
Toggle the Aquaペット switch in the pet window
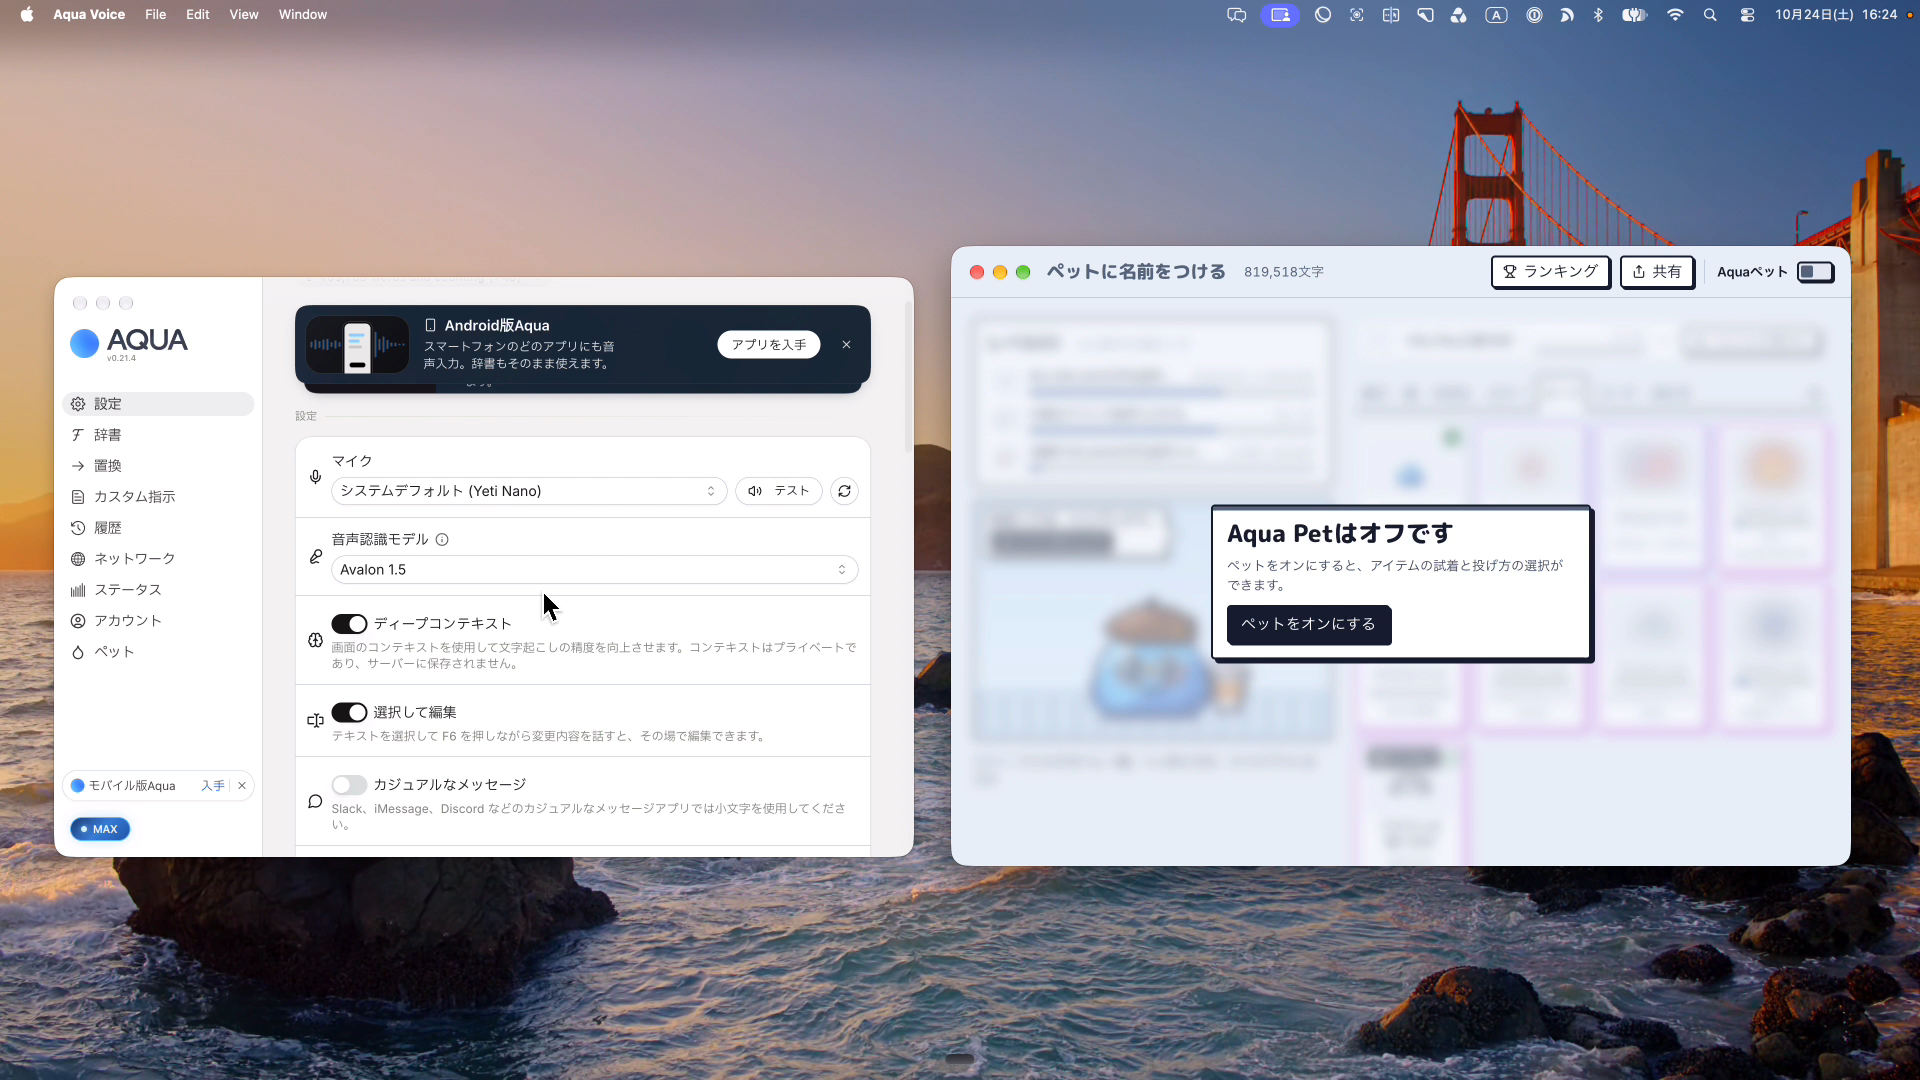click(1815, 272)
